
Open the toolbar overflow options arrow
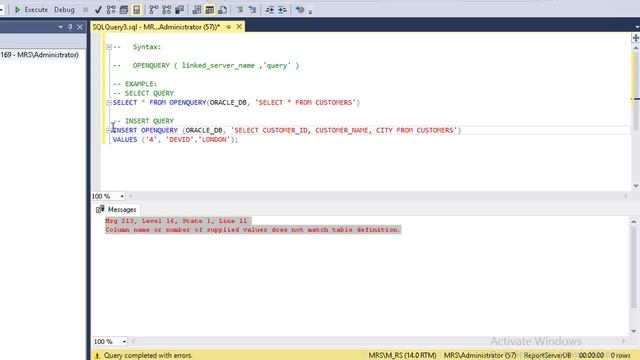pos(310,12)
